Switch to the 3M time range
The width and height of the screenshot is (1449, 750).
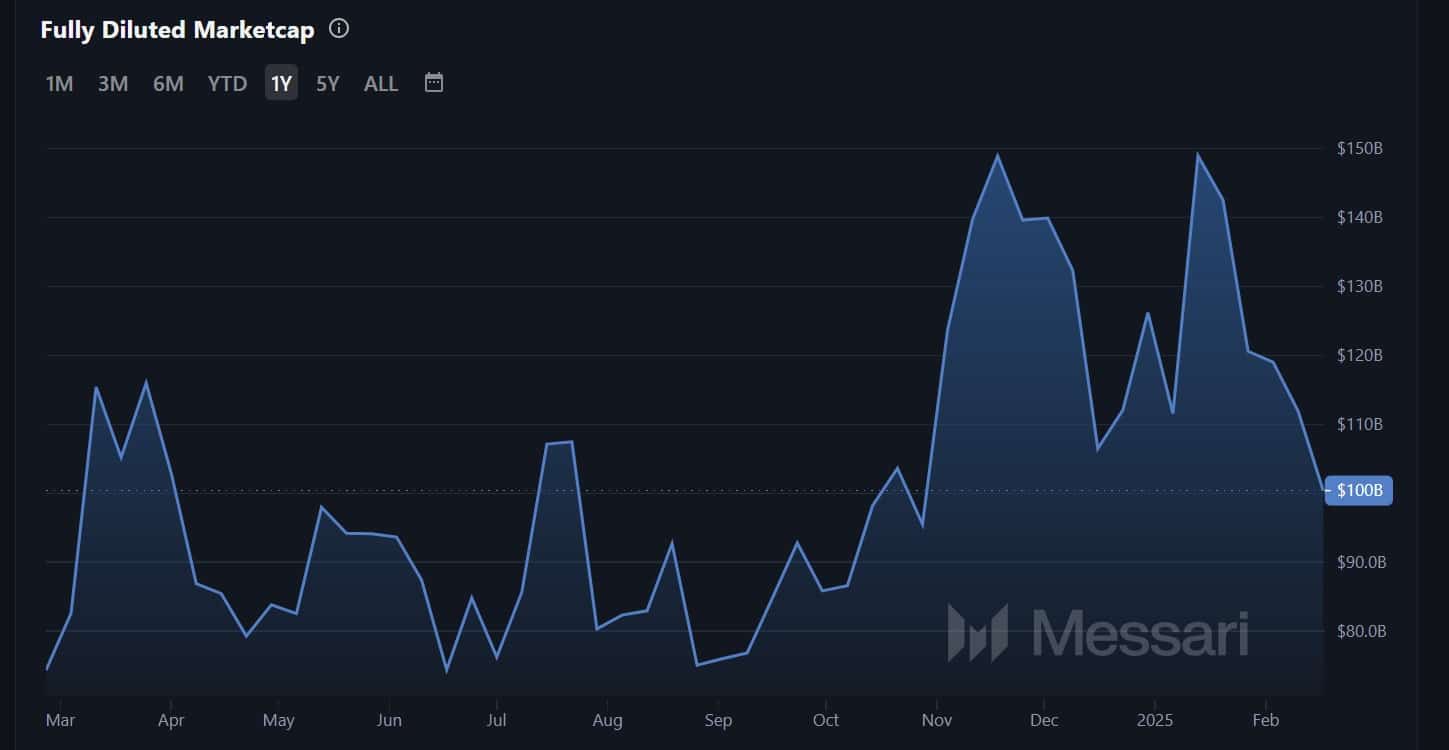113,84
